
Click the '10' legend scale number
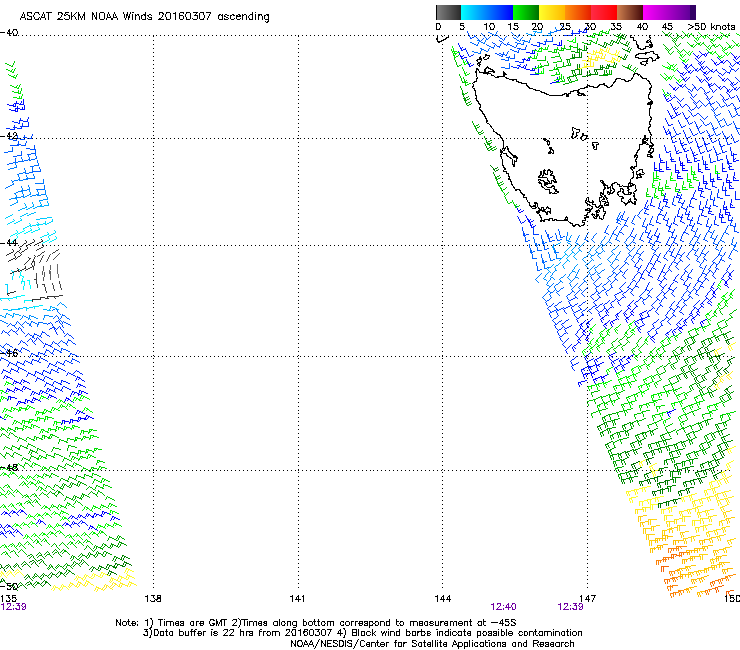(x=489, y=27)
